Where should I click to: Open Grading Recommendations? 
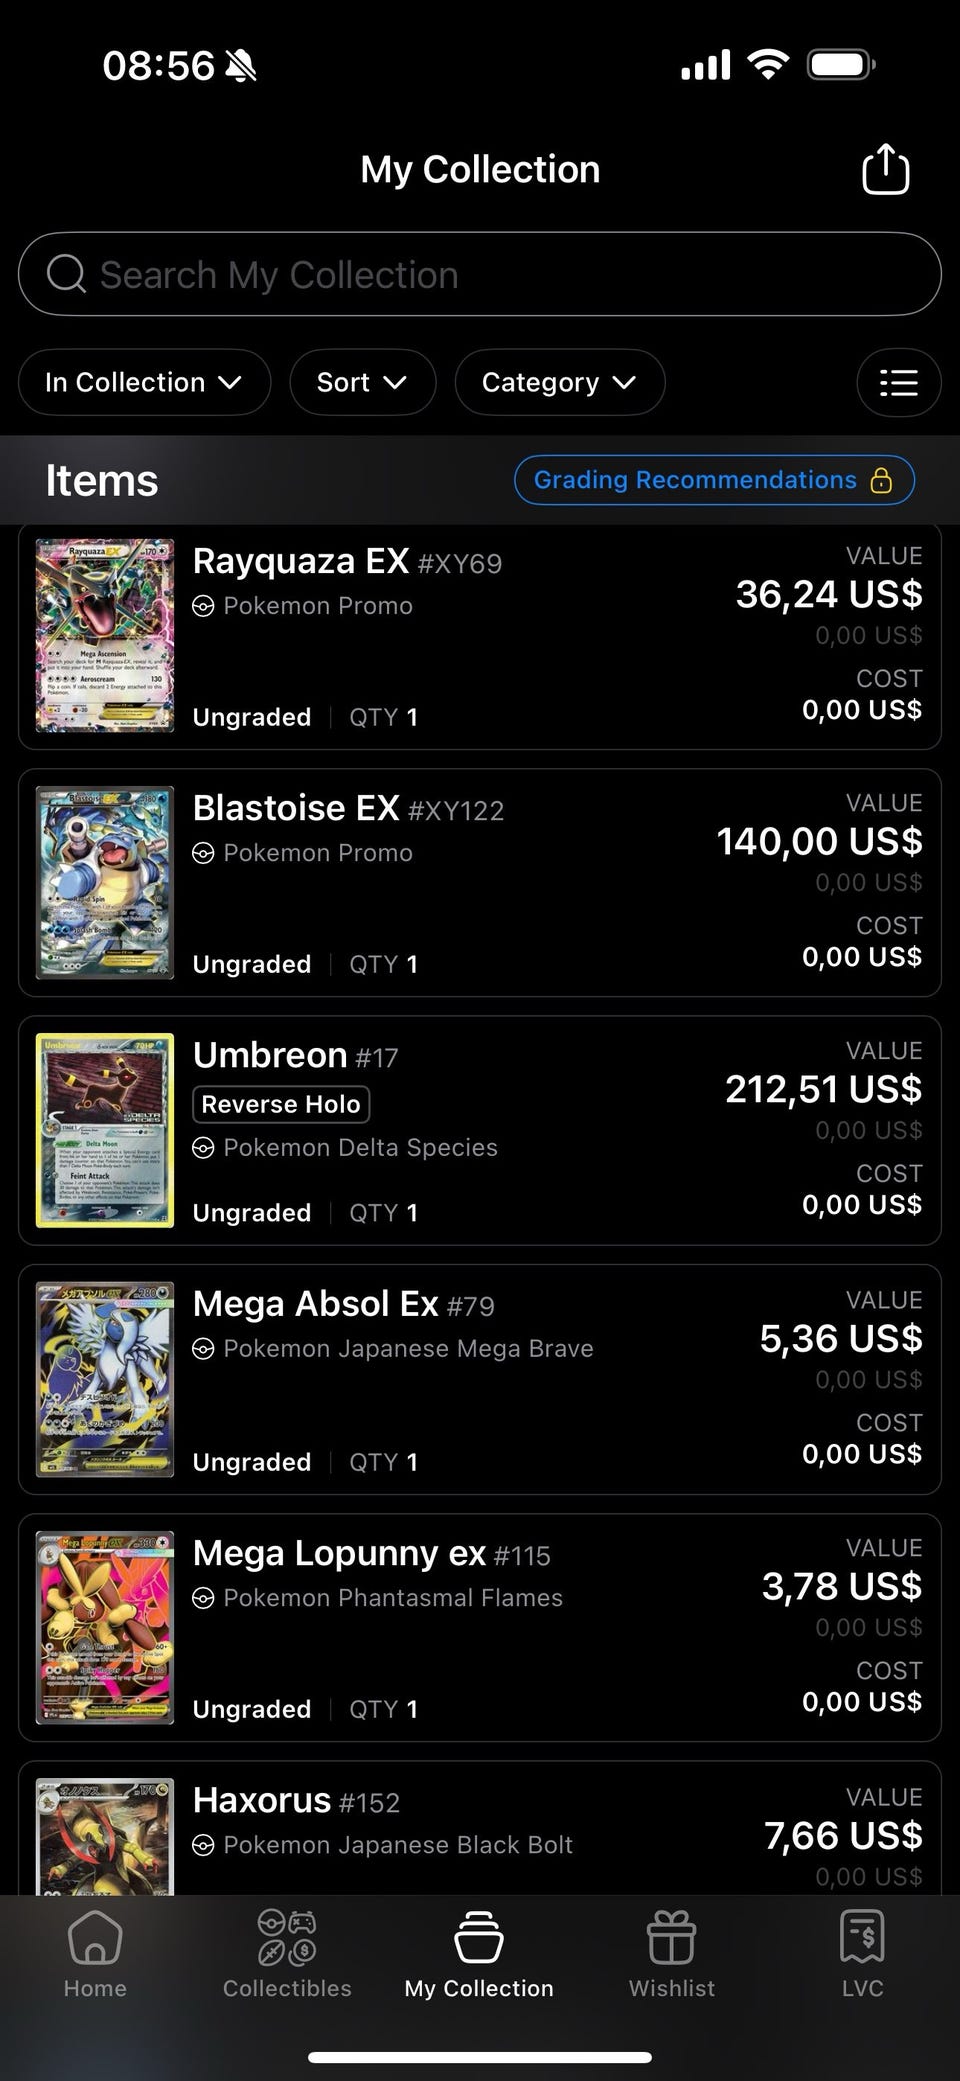(x=695, y=480)
